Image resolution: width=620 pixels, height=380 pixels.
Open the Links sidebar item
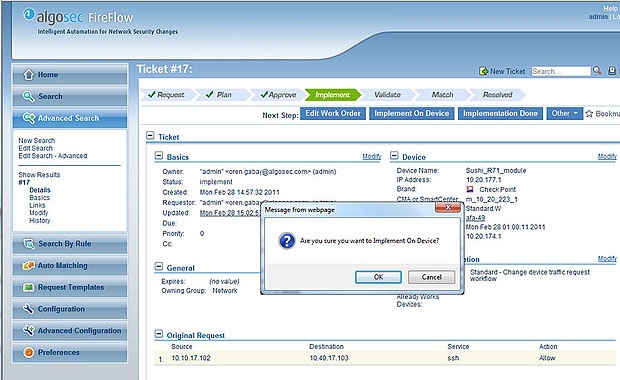pos(37,205)
